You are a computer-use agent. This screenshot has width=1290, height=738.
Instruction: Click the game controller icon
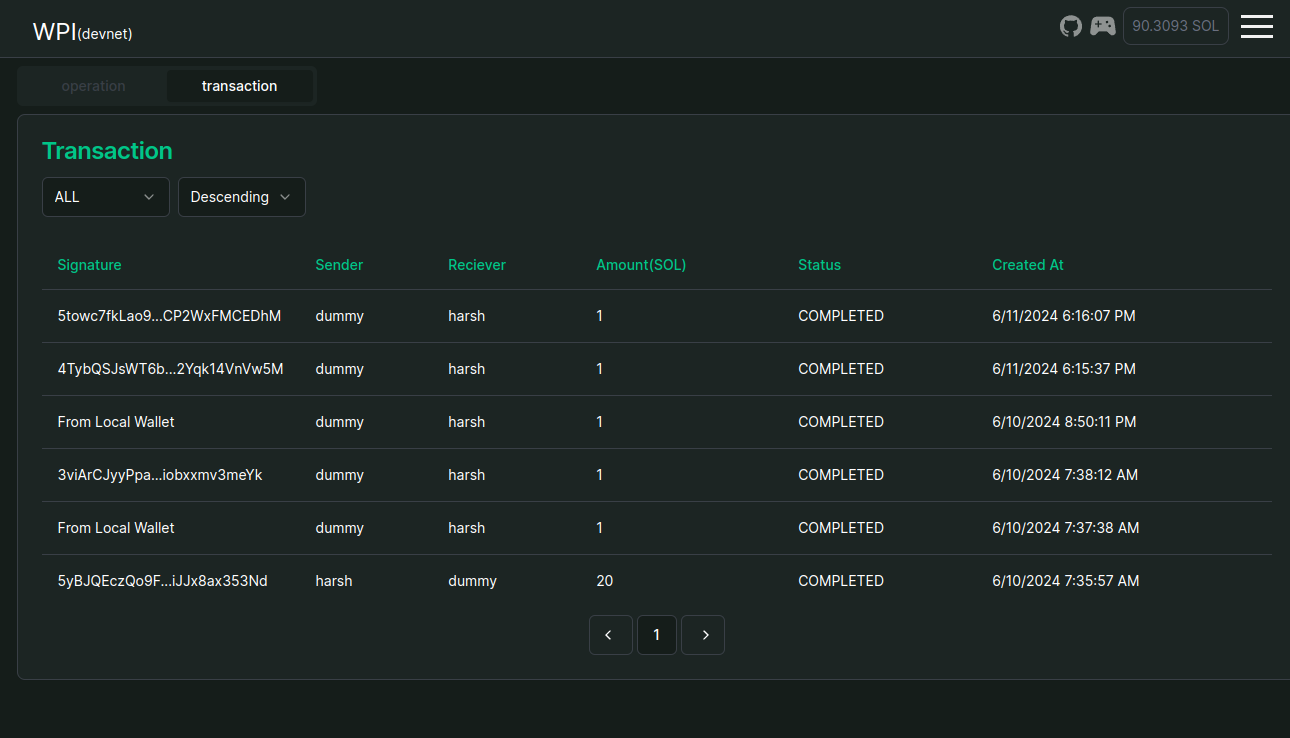click(x=1103, y=26)
